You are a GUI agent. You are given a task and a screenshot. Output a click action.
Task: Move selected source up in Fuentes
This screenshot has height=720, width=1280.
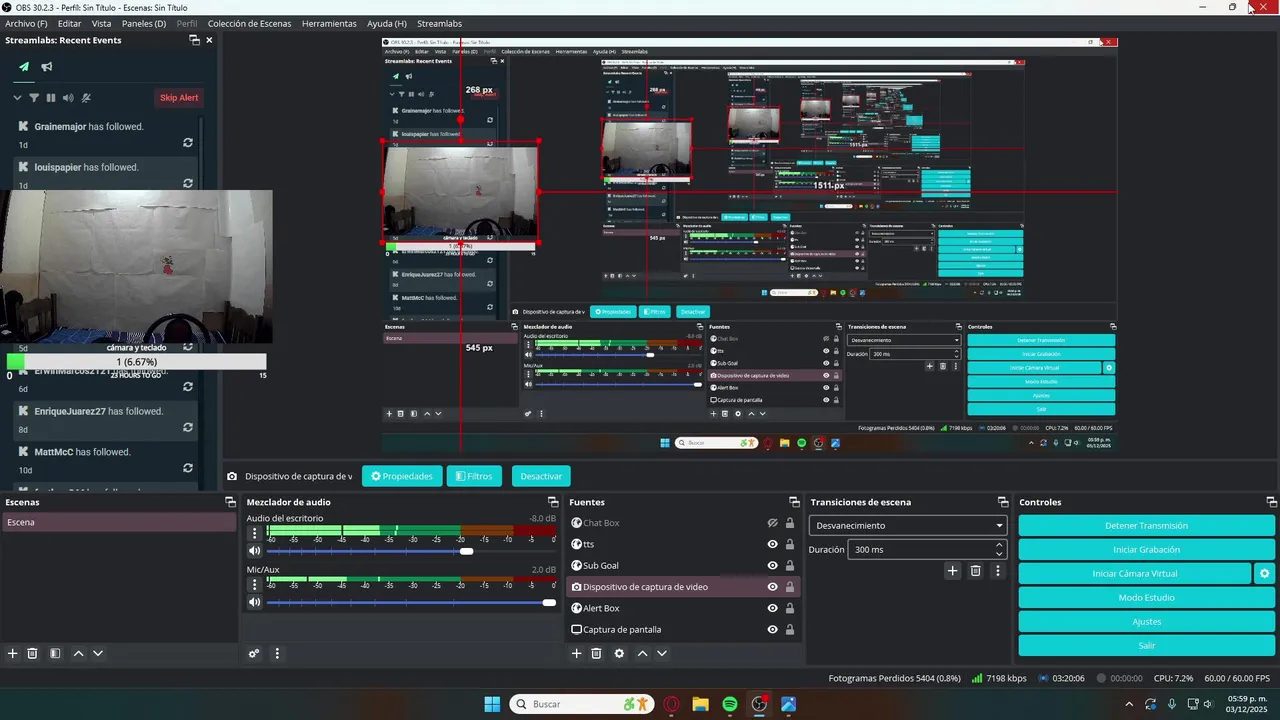(642, 653)
